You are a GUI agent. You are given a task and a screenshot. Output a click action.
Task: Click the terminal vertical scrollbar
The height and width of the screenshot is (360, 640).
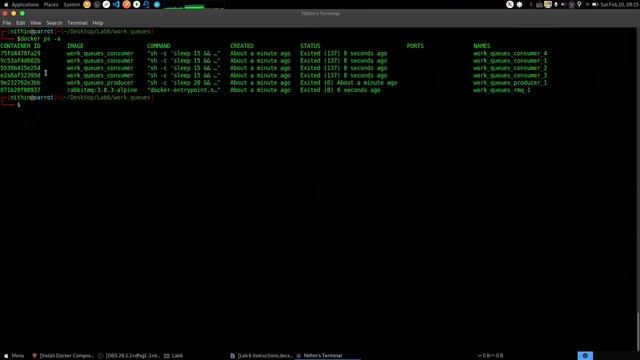coord(638,333)
